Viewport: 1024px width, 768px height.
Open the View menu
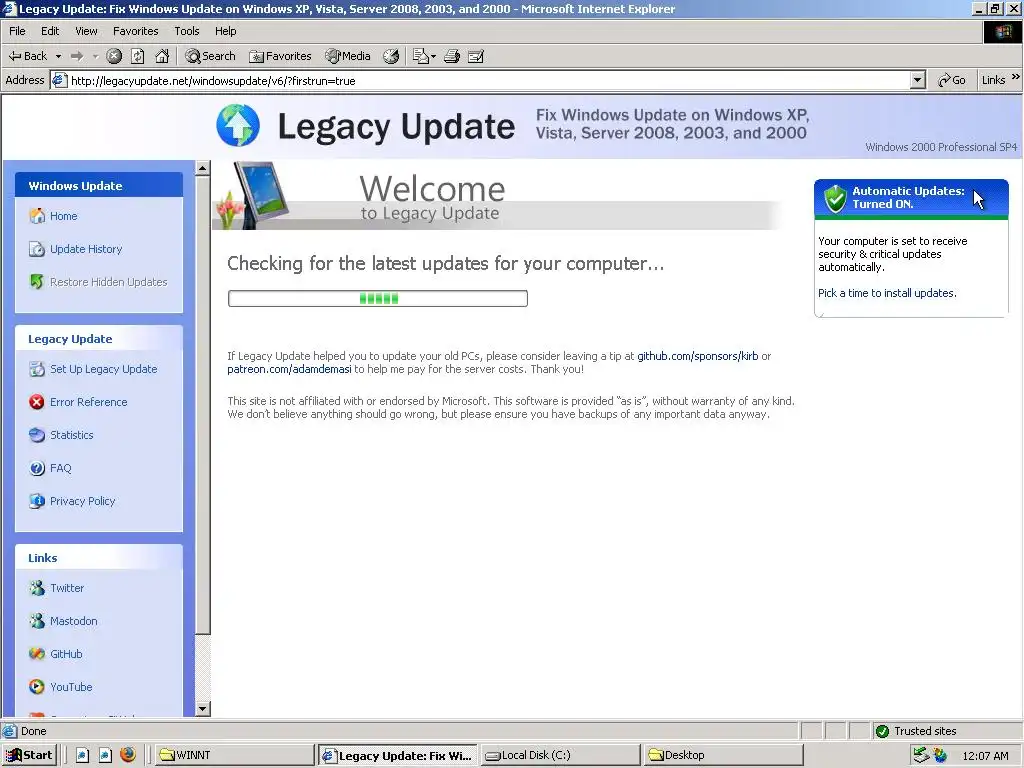pos(86,31)
